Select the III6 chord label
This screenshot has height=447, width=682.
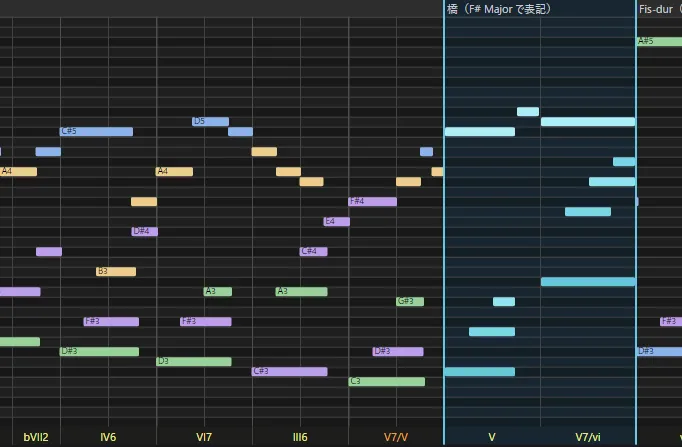coord(300,437)
